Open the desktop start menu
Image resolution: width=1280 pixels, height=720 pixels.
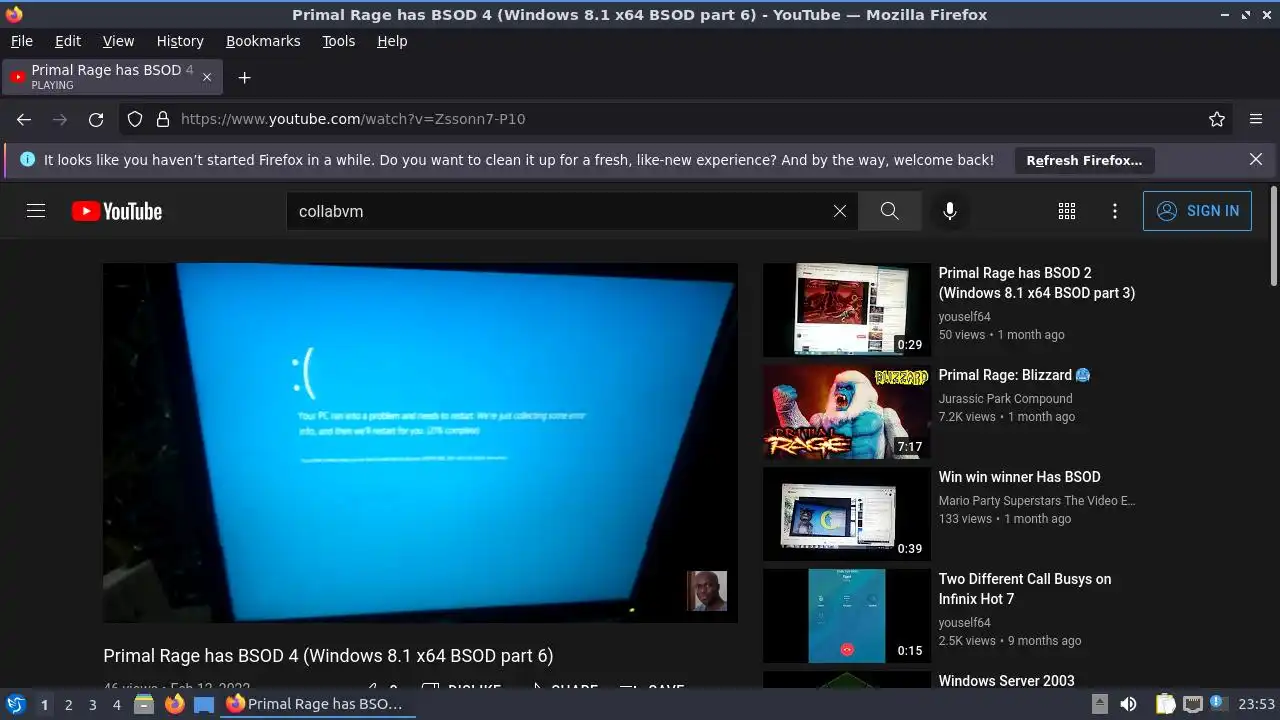click(x=15, y=704)
